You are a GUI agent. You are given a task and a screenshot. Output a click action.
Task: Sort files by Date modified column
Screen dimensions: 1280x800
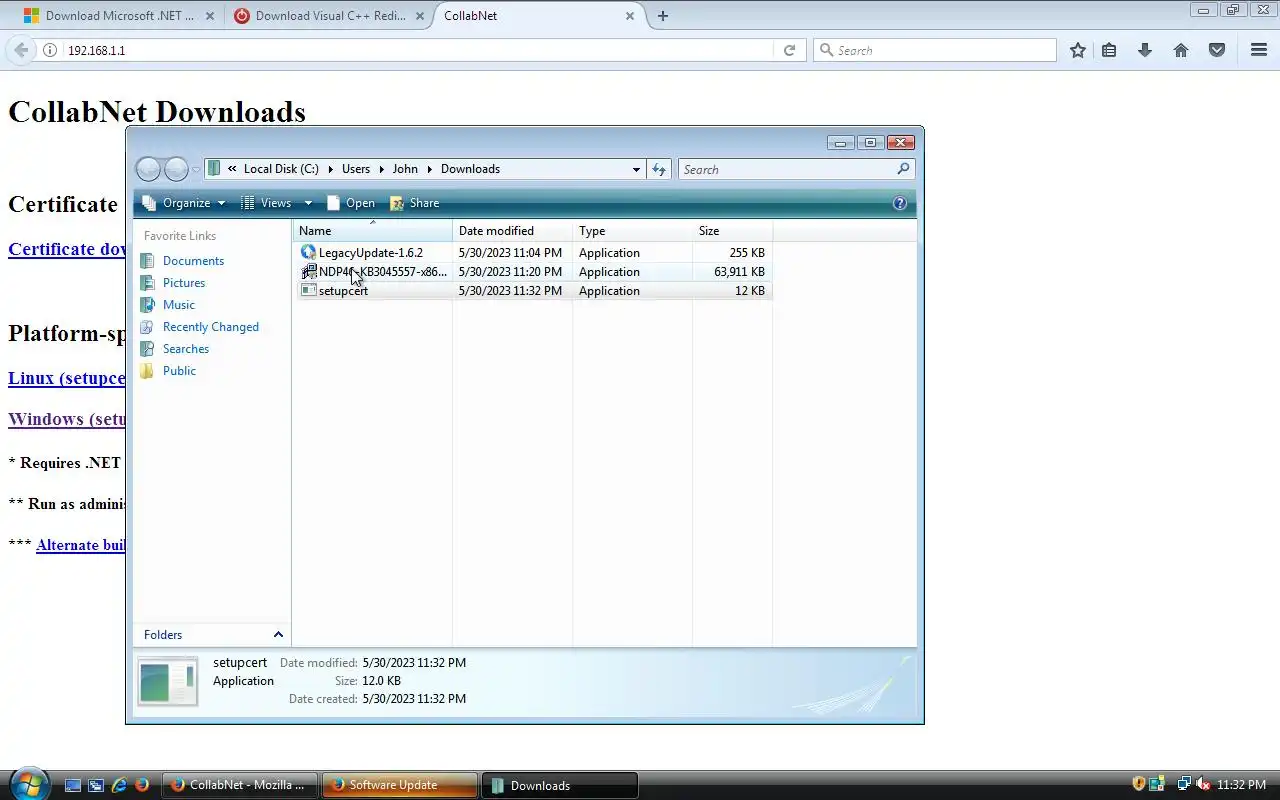pyautogui.click(x=512, y=231)
